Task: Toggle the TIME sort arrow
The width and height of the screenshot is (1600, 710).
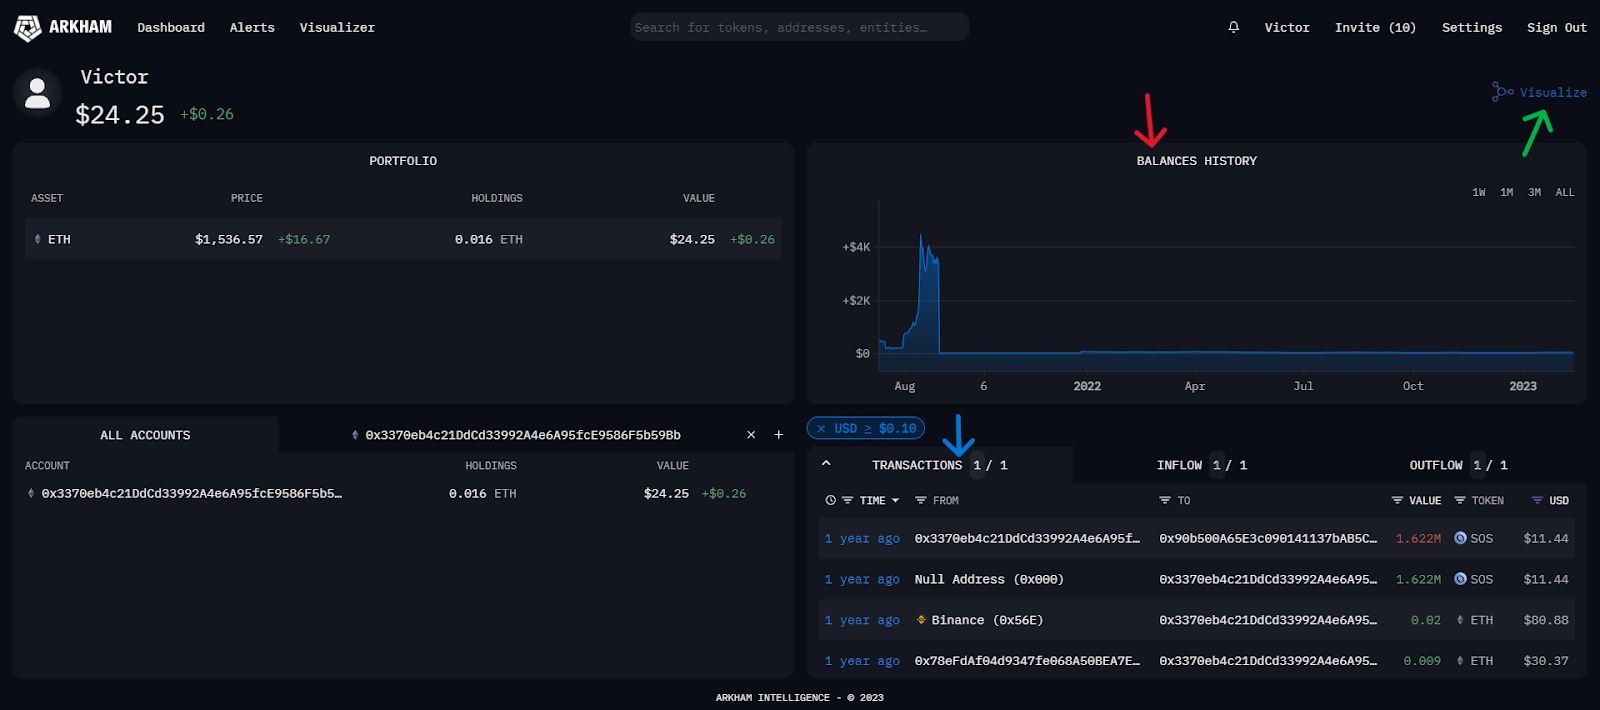Action: tap(895, 500)
